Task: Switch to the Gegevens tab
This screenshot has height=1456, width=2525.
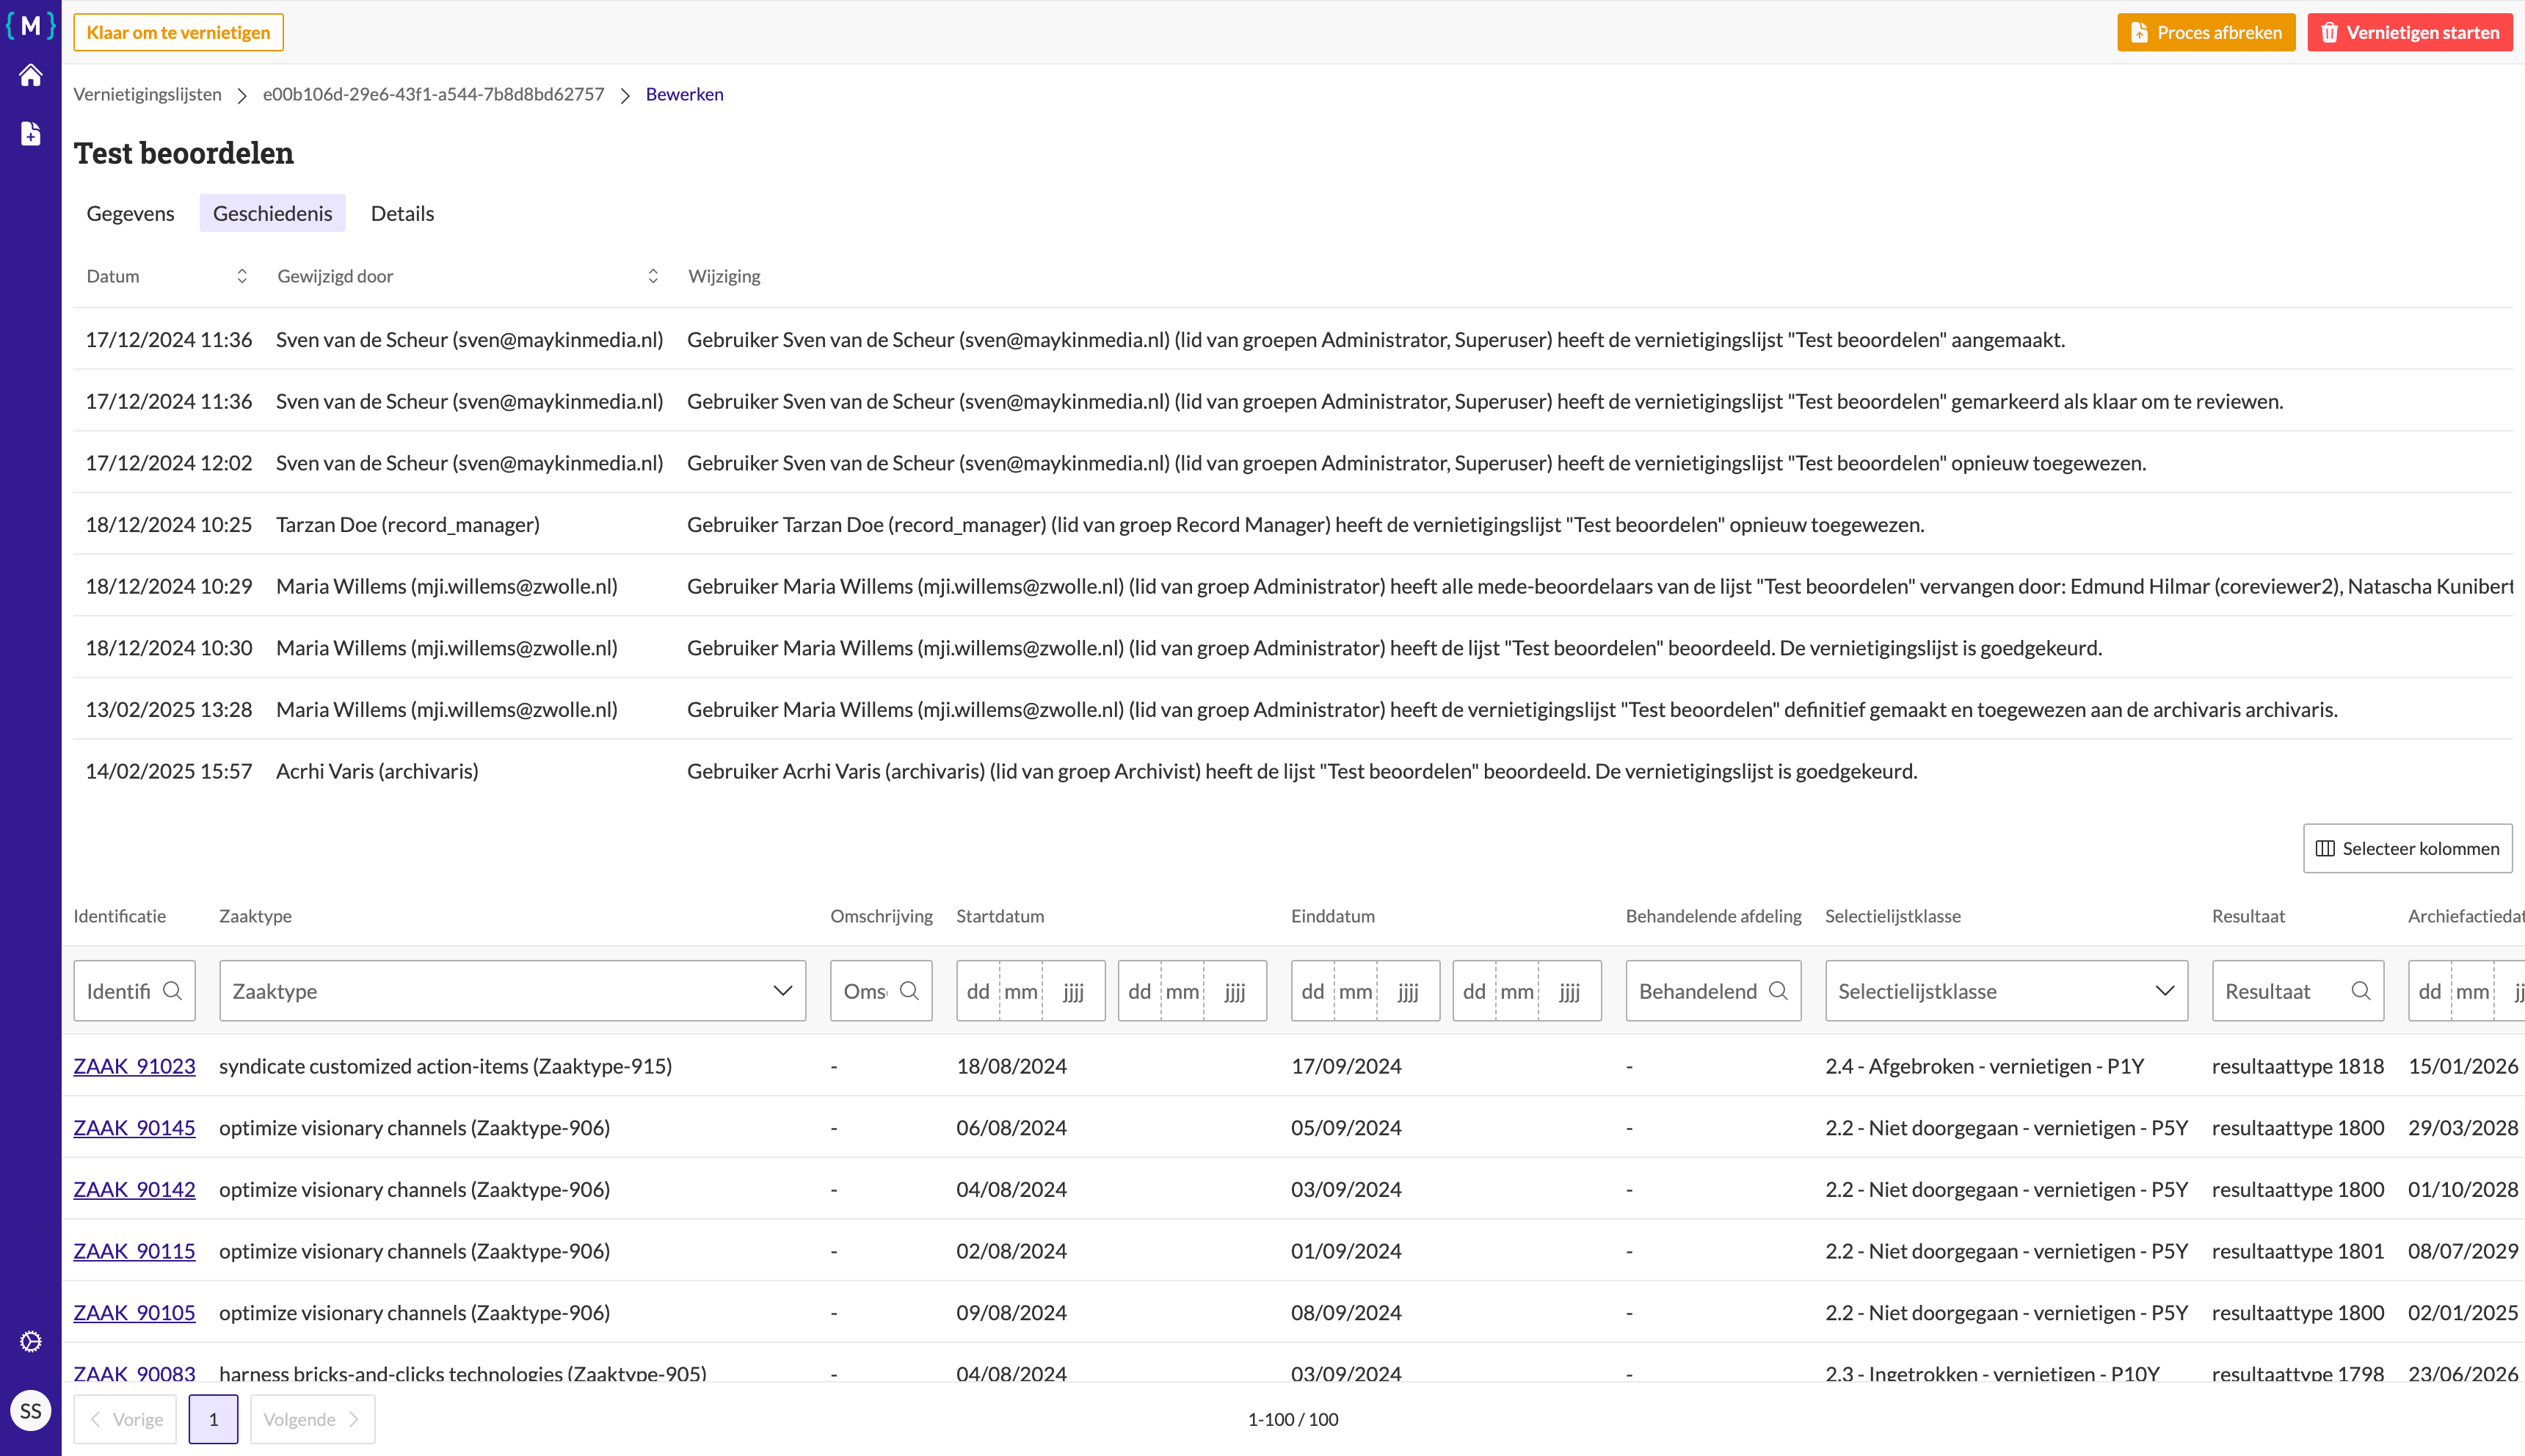Action: (130, 213)
